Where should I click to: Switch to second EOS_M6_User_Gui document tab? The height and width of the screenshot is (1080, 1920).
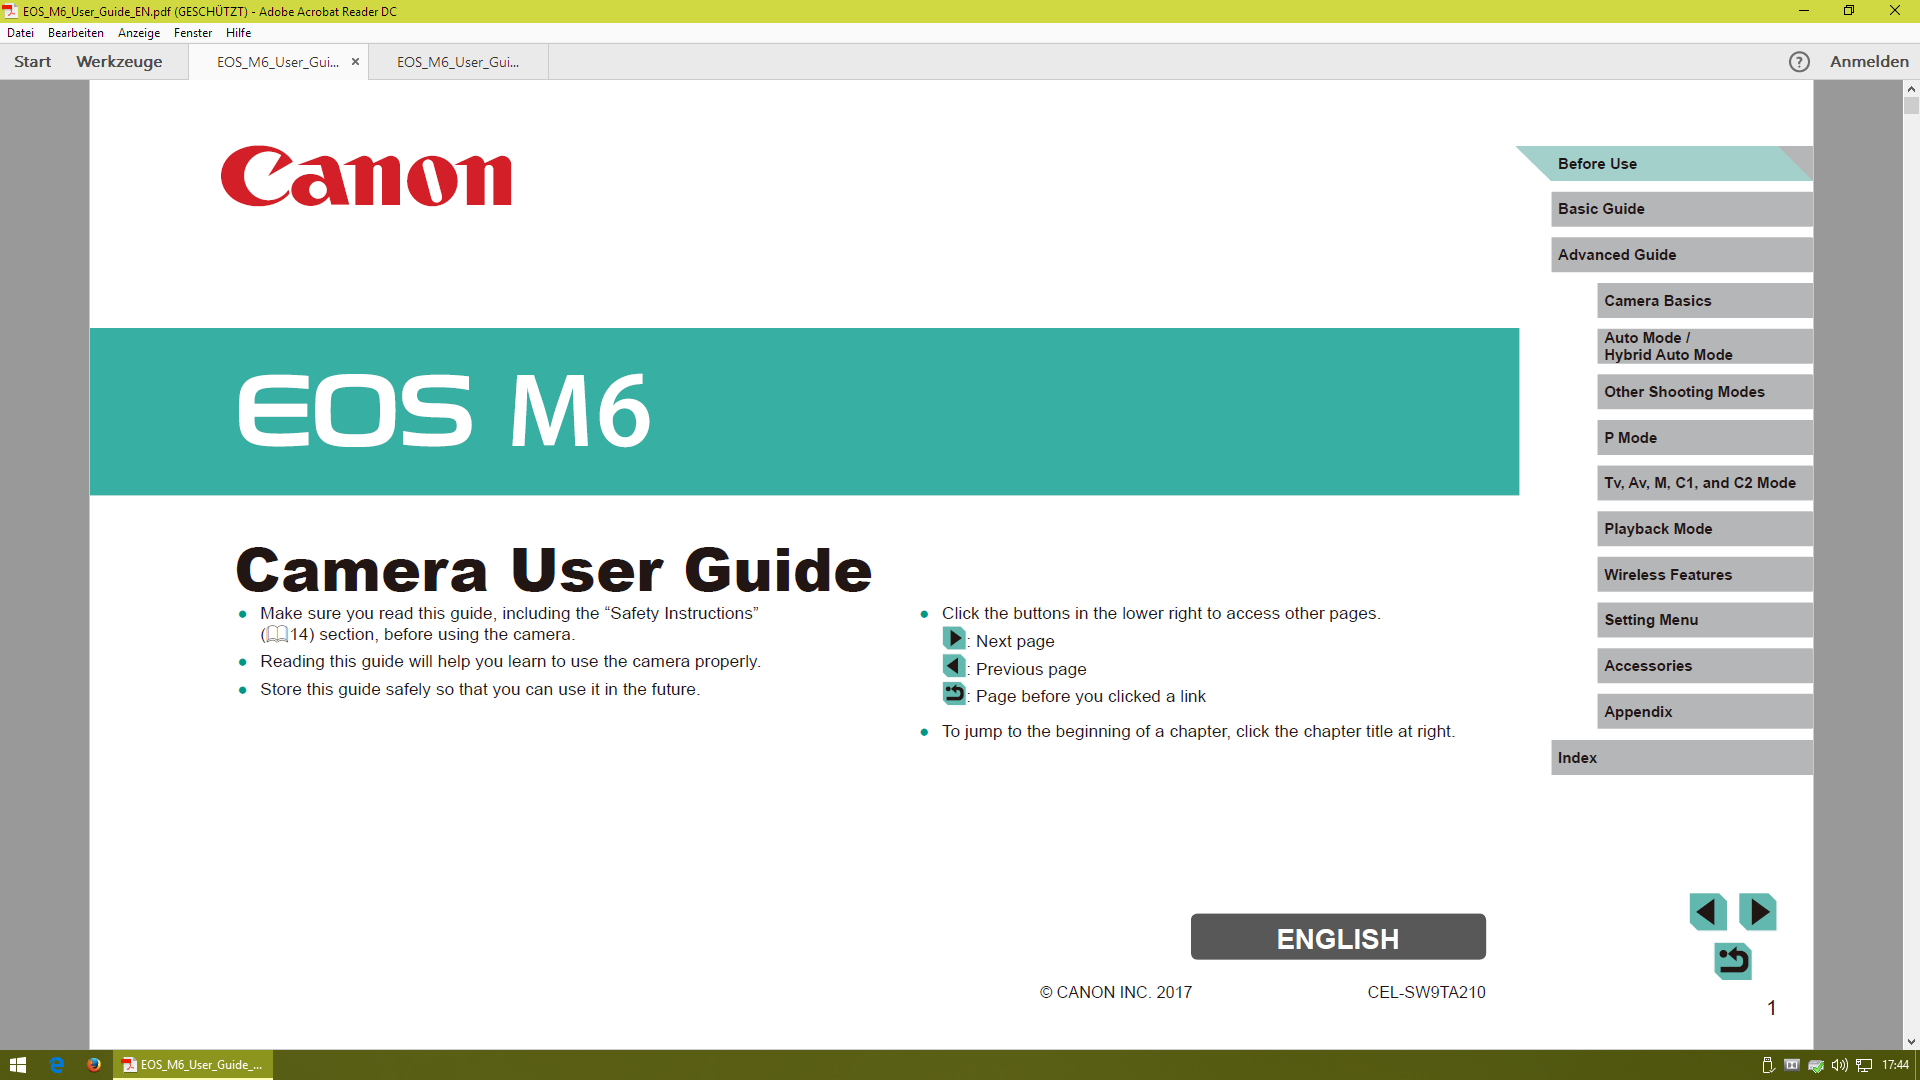pos(458,62)
